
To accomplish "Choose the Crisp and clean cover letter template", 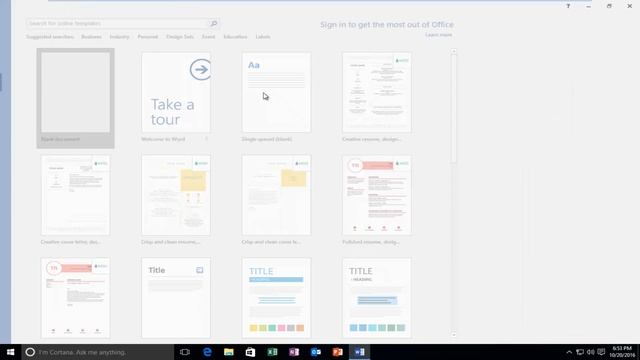I will point(276,195).
